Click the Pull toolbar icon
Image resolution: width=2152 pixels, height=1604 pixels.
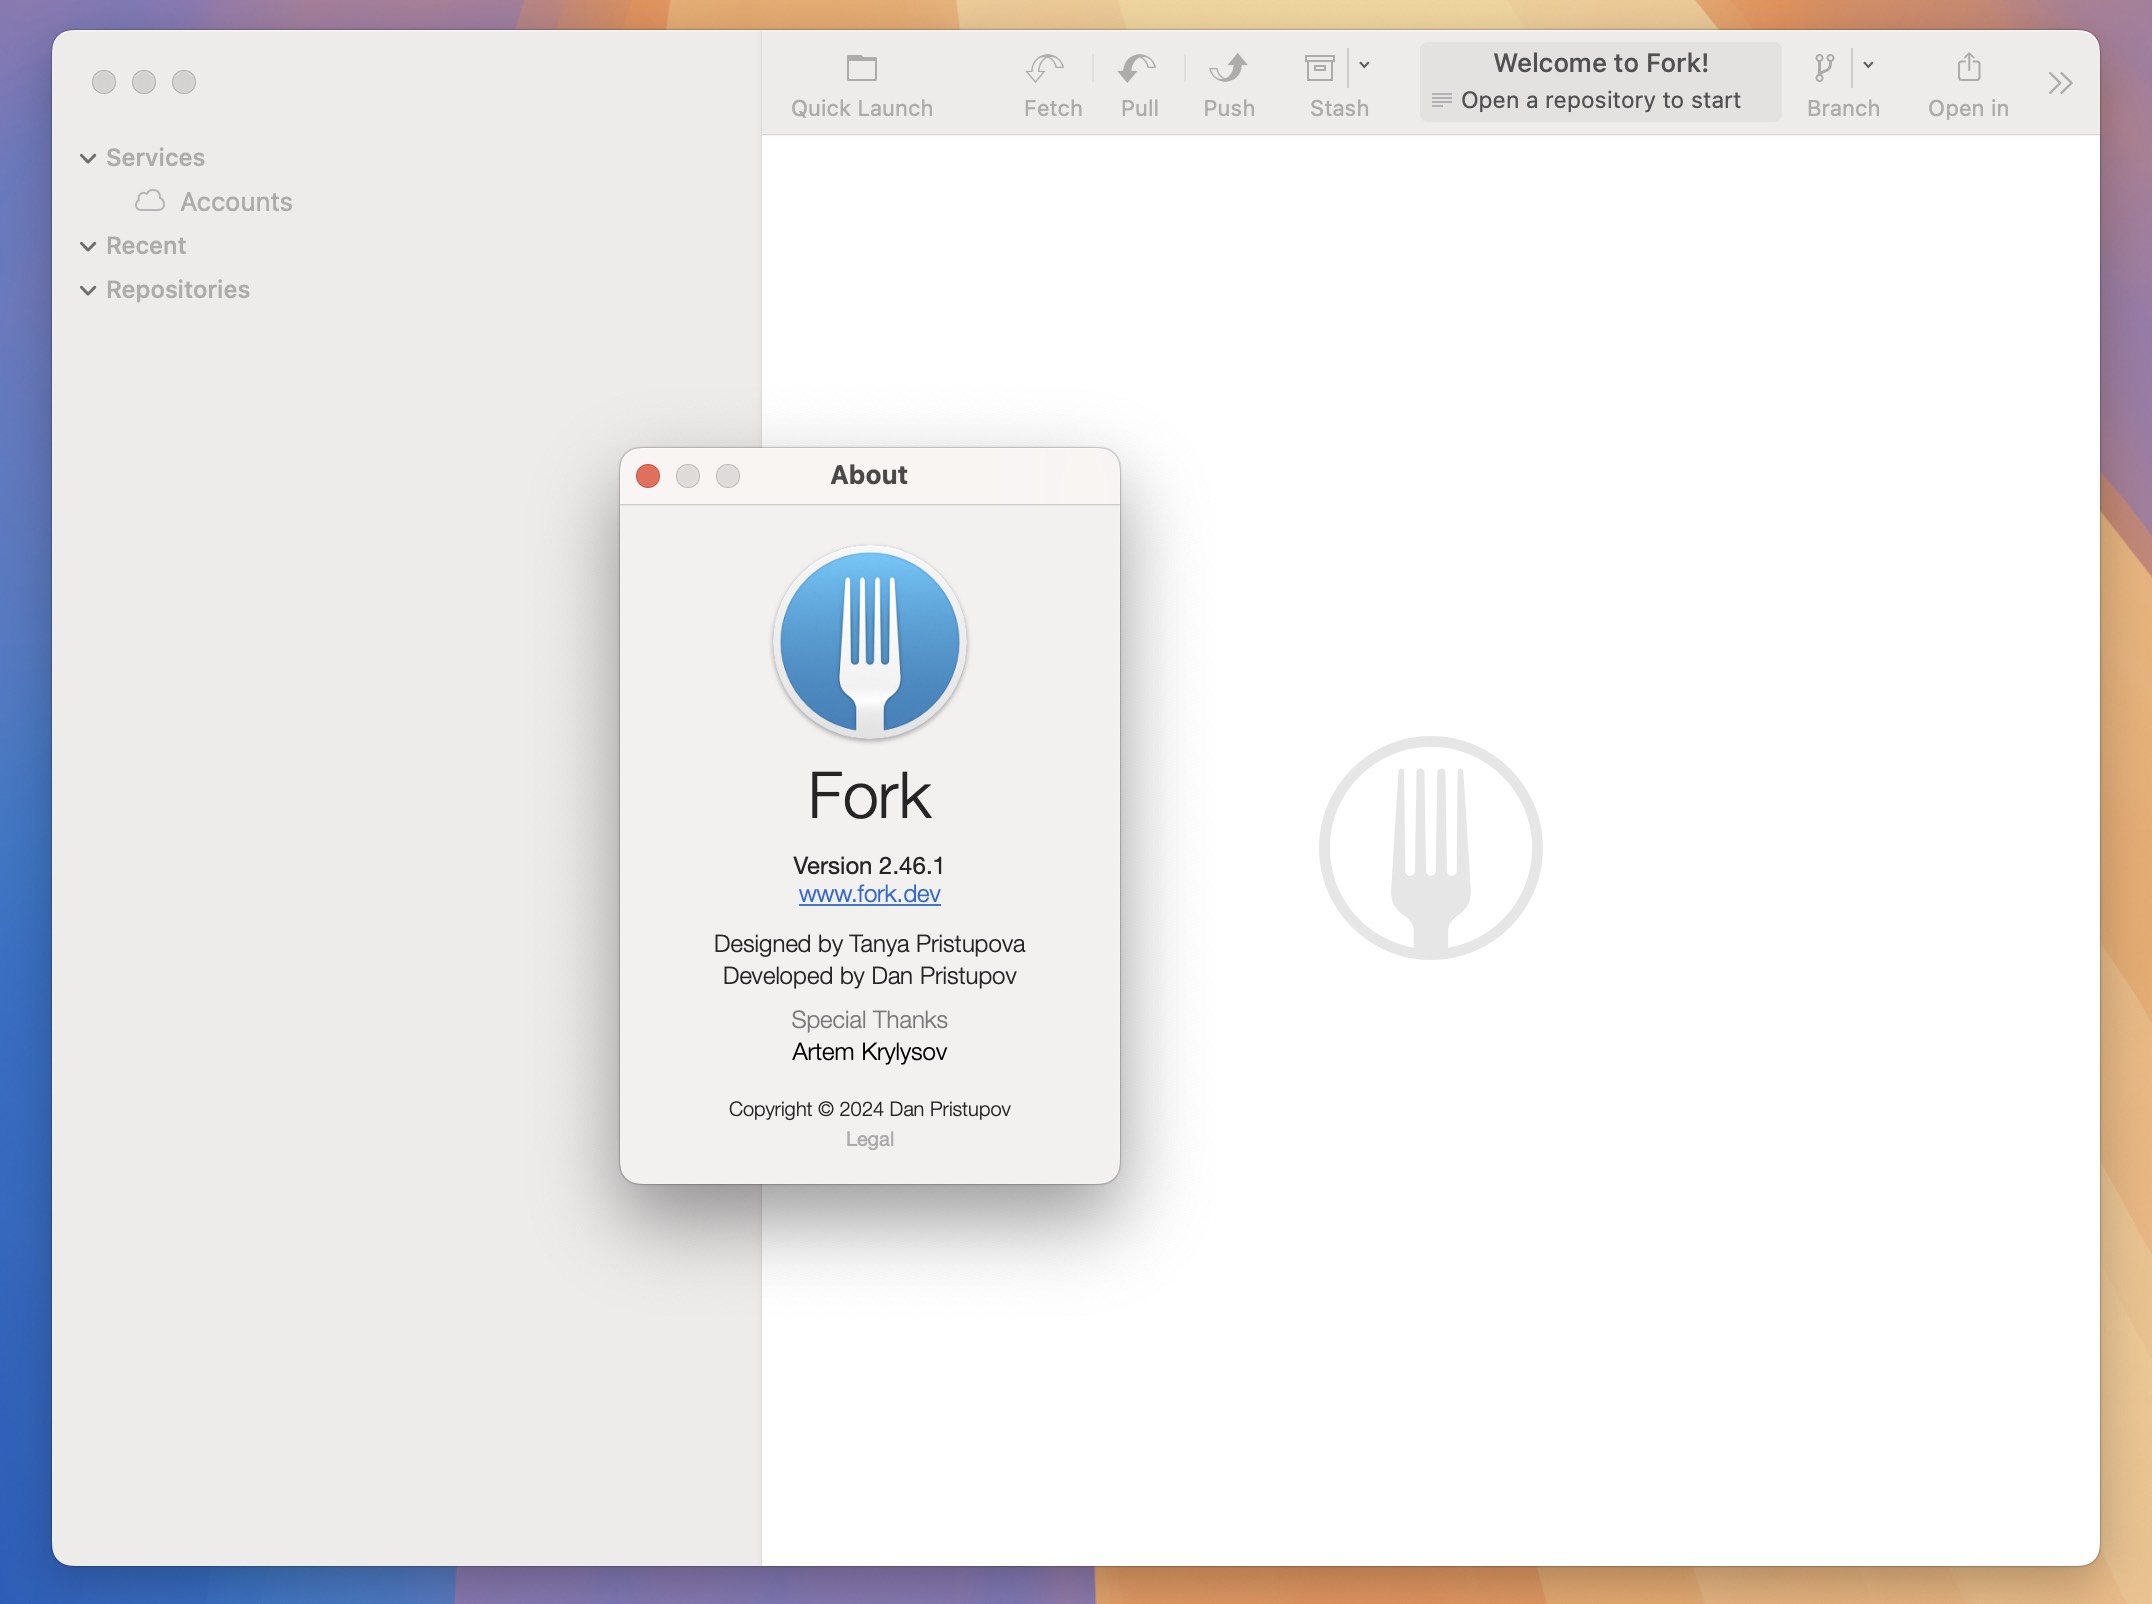tap(1138, 68)
